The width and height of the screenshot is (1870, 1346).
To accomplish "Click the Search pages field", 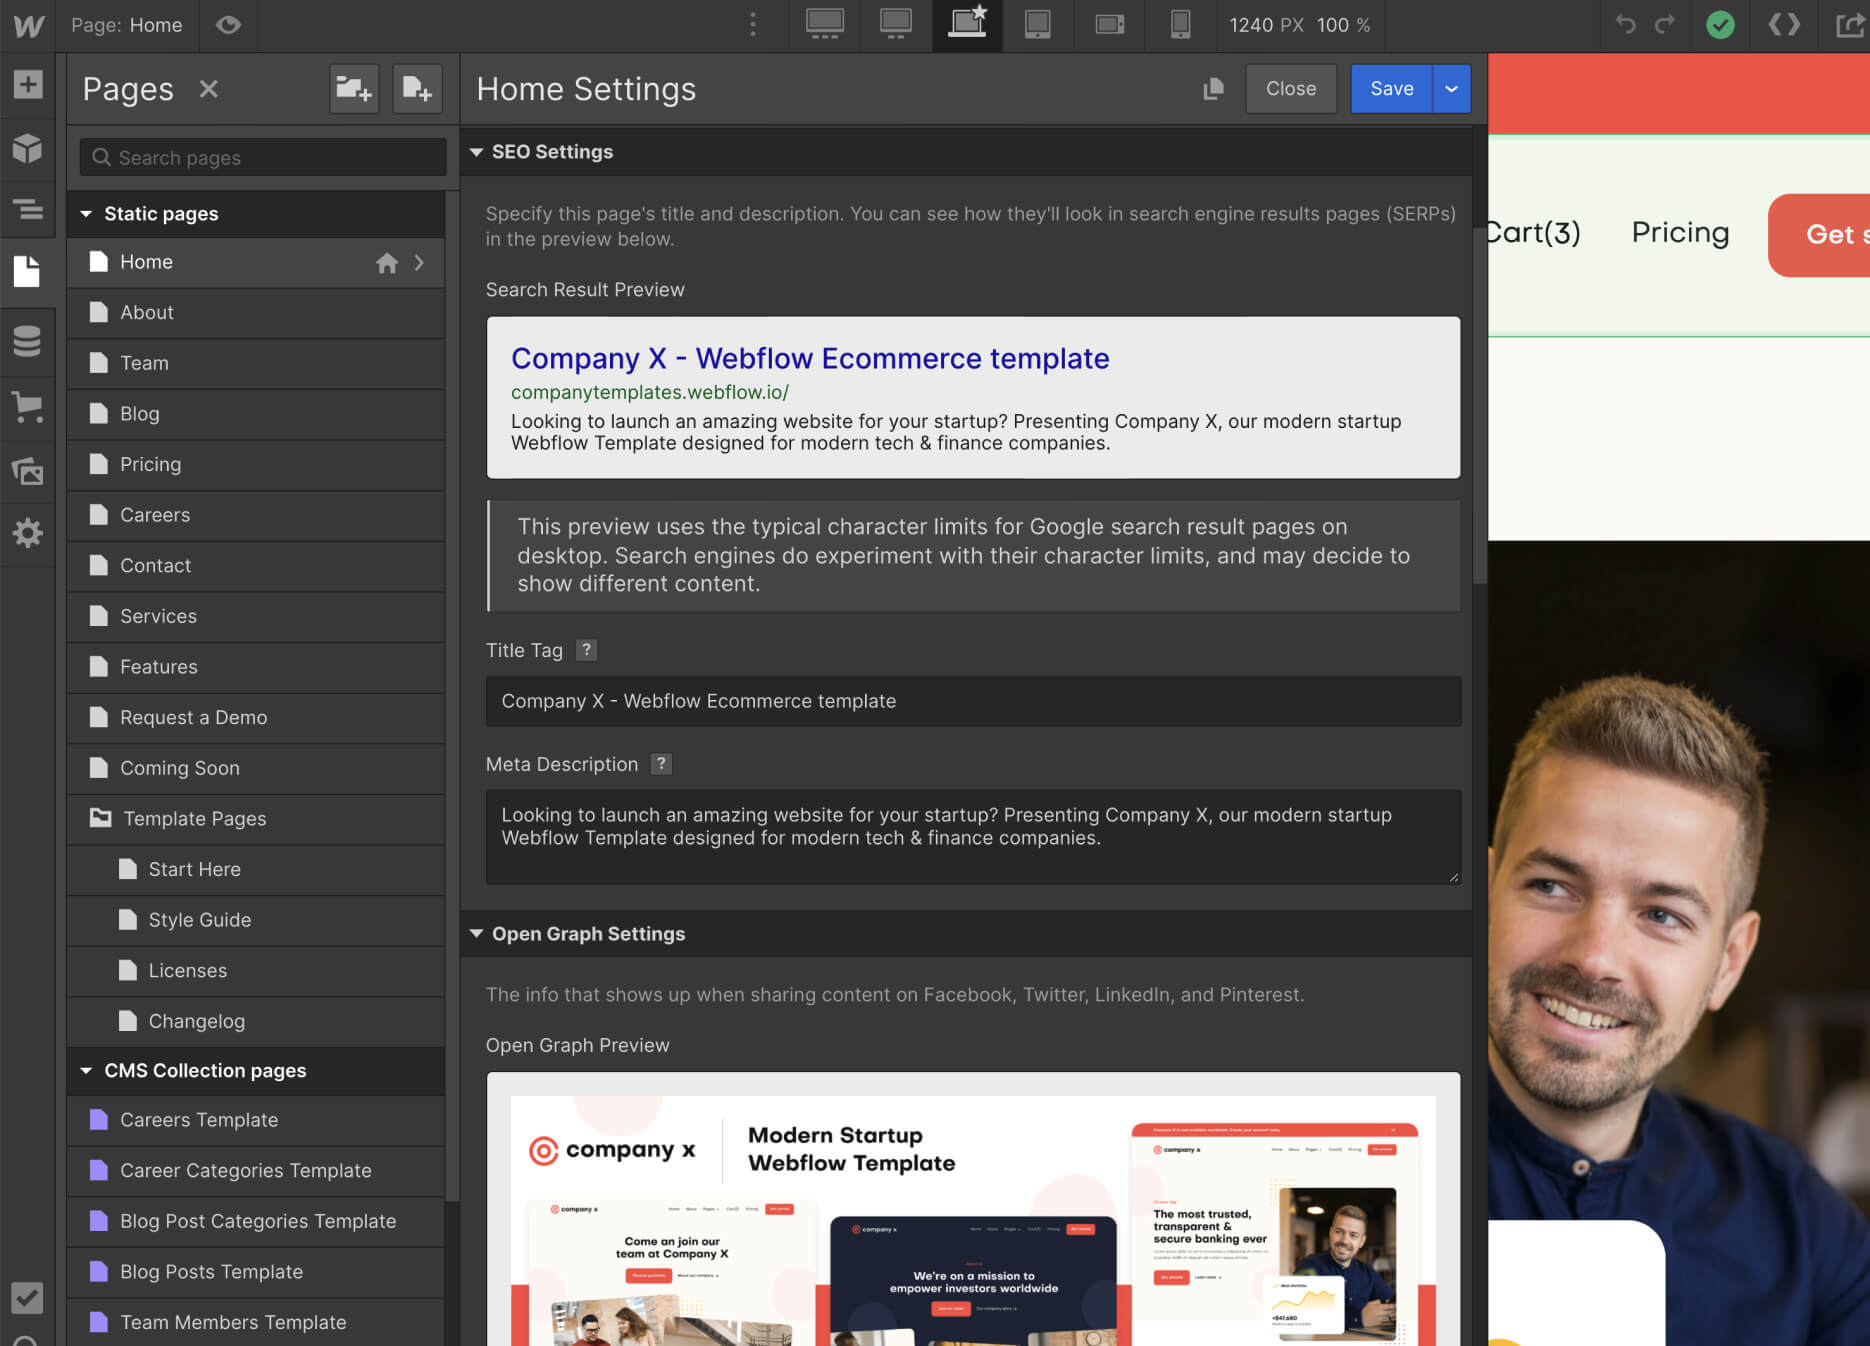I will pos(260,157).
